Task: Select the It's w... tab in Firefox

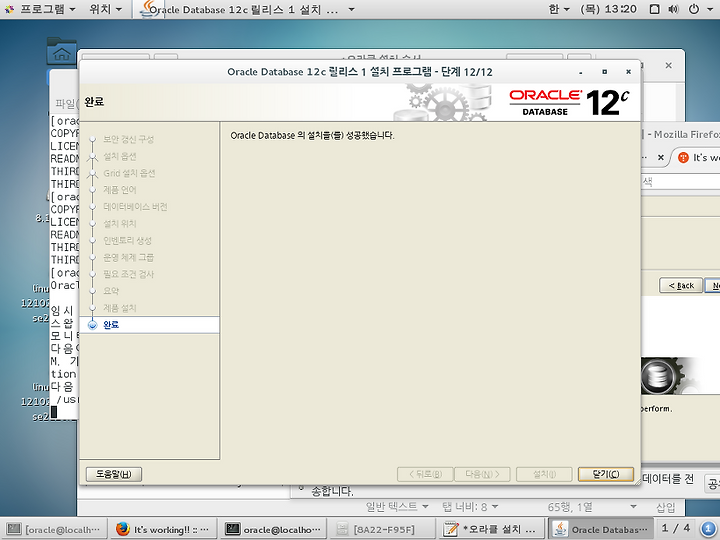Action: point(698,158)
